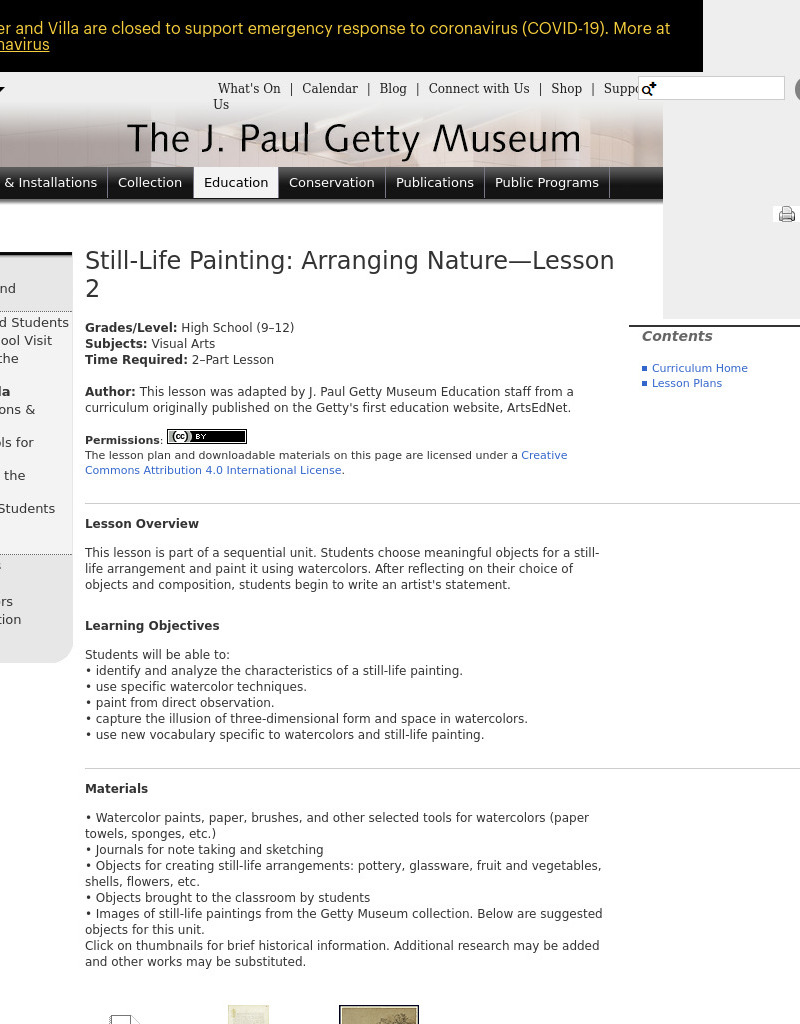Open the framed still-life painting thumbnail

click(378, 1015)
